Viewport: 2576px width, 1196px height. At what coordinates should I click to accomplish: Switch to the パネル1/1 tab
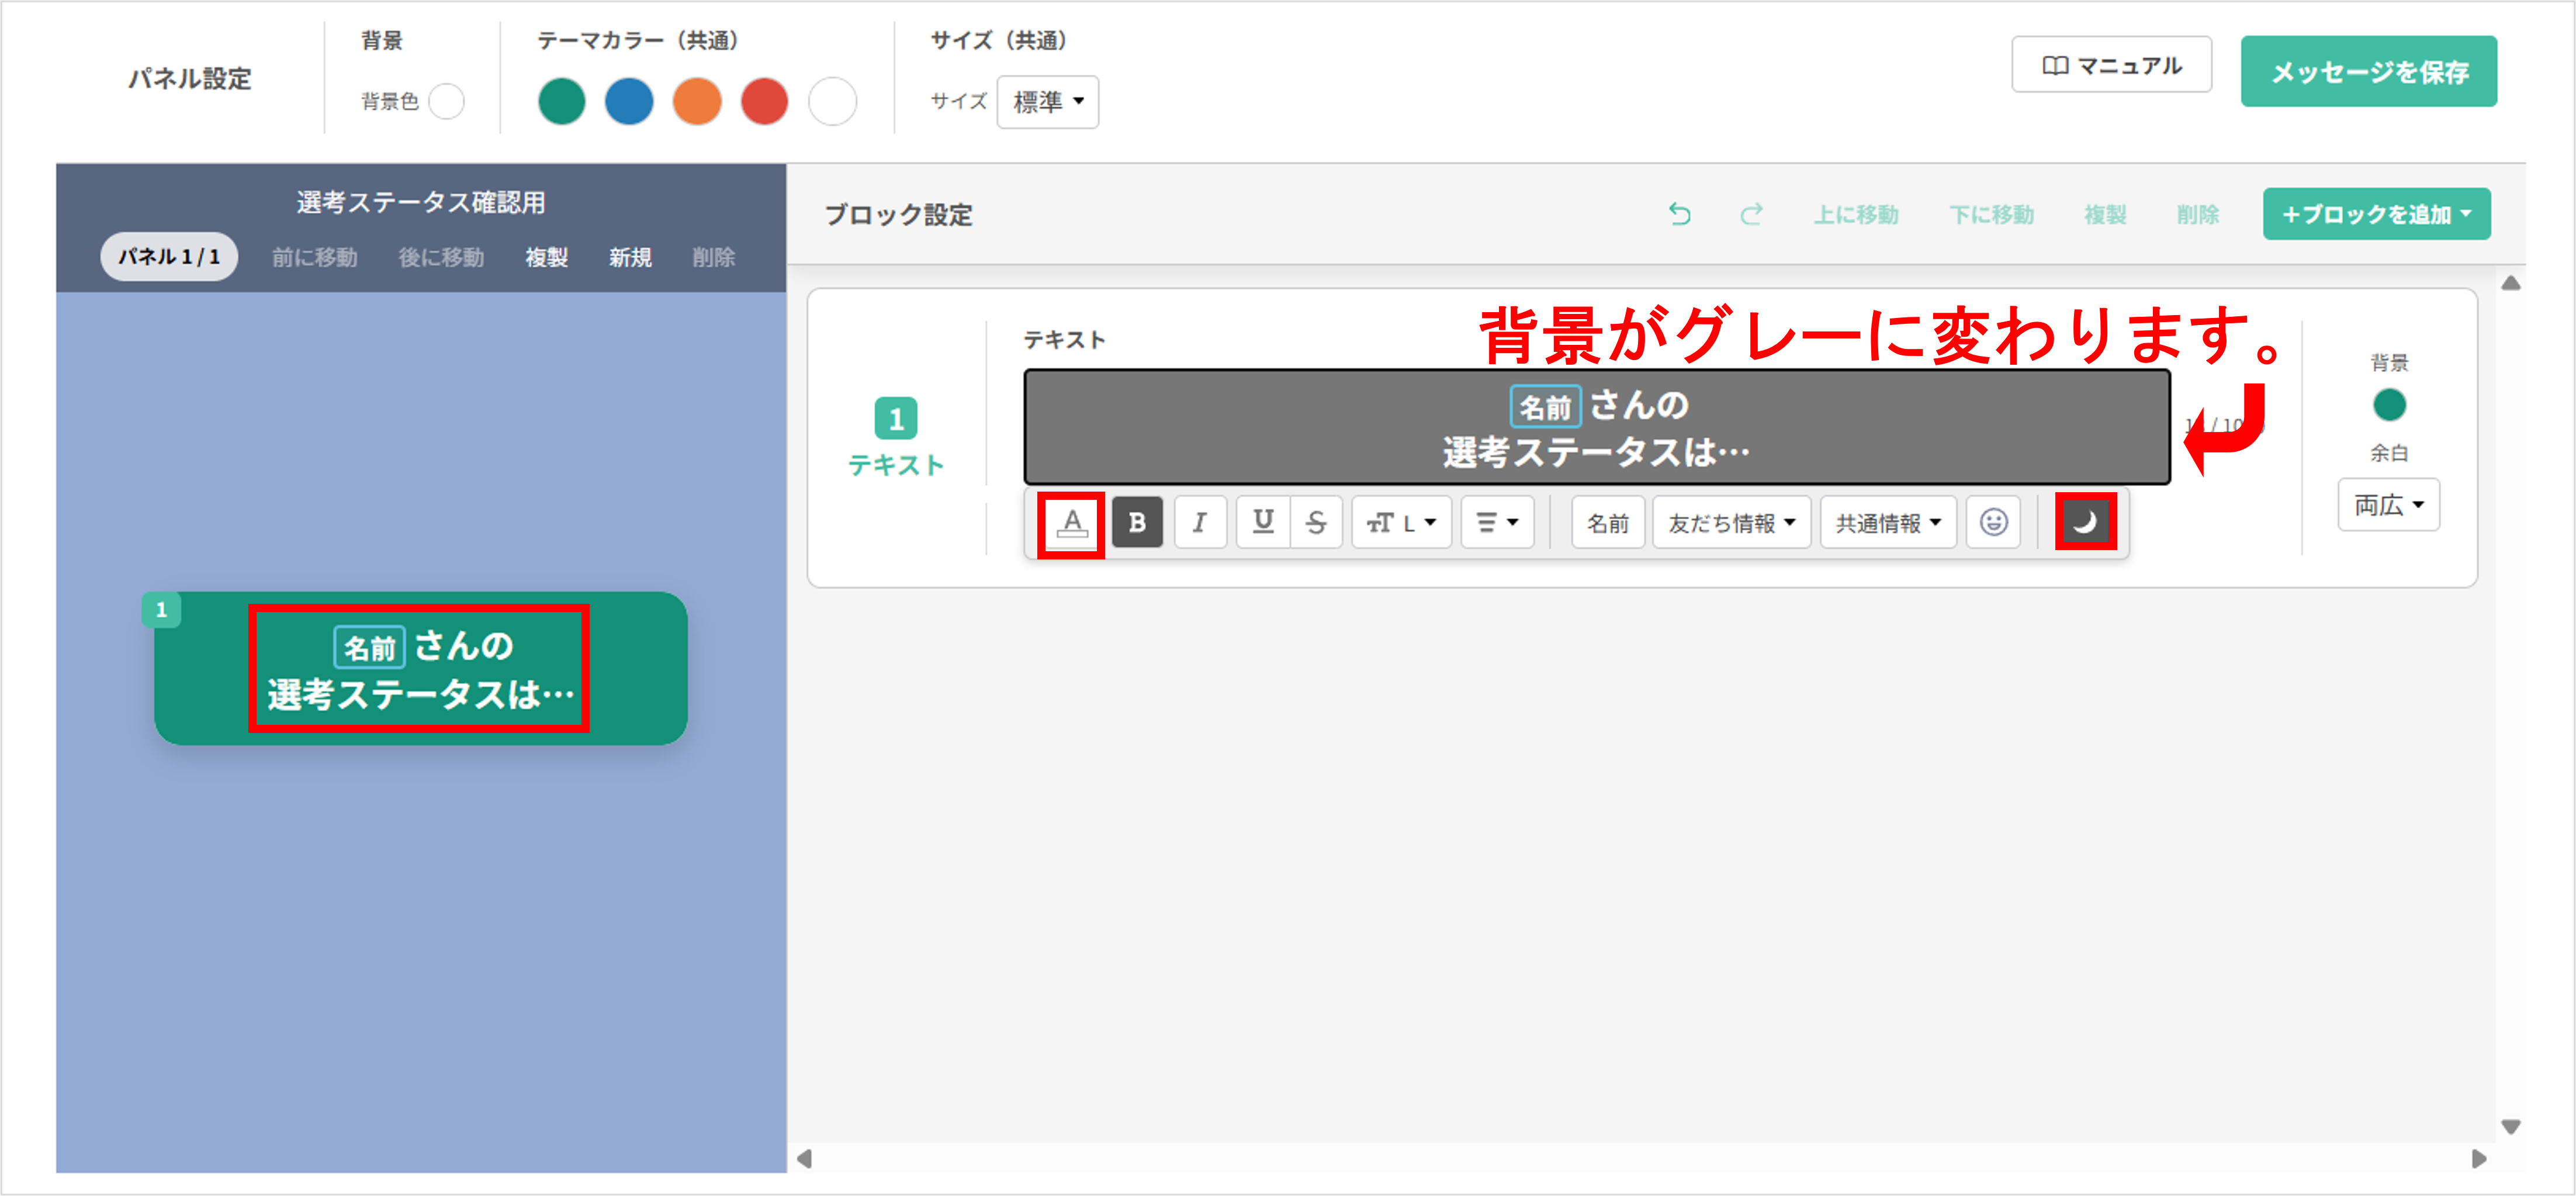(x=168, y=256)
